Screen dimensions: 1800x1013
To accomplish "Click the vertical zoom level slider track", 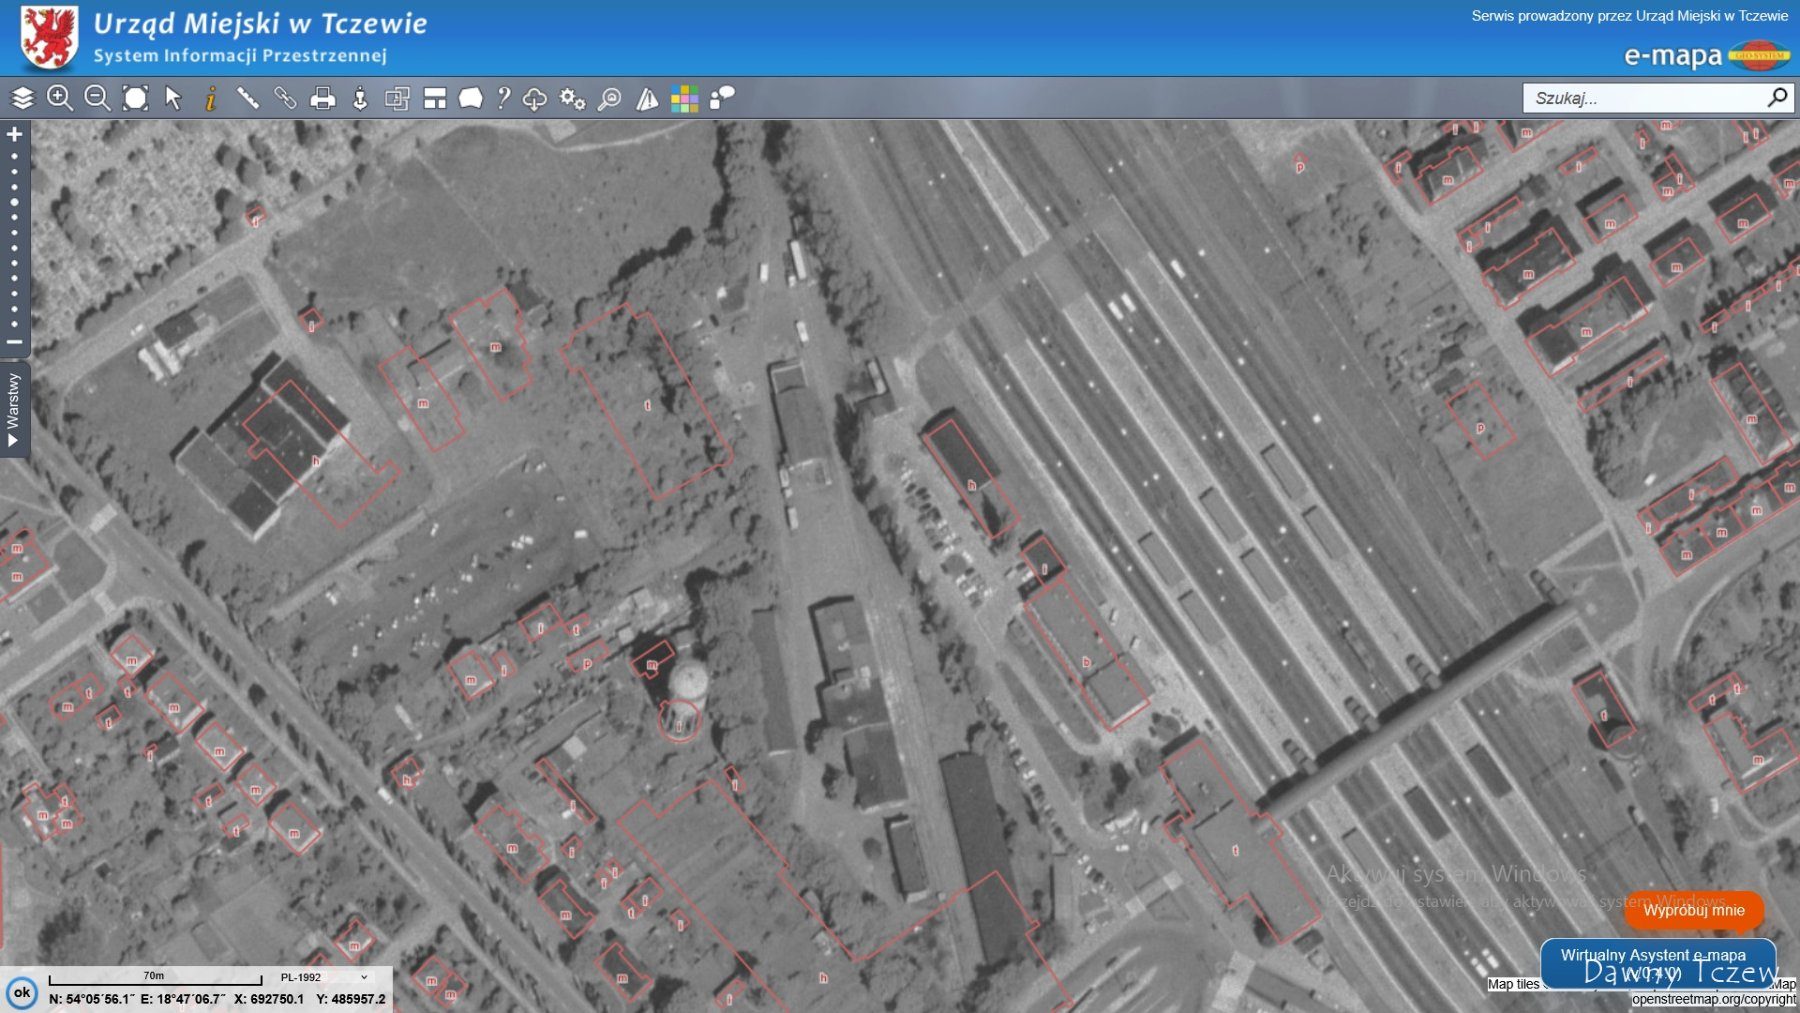I will [x=14, y=240].
